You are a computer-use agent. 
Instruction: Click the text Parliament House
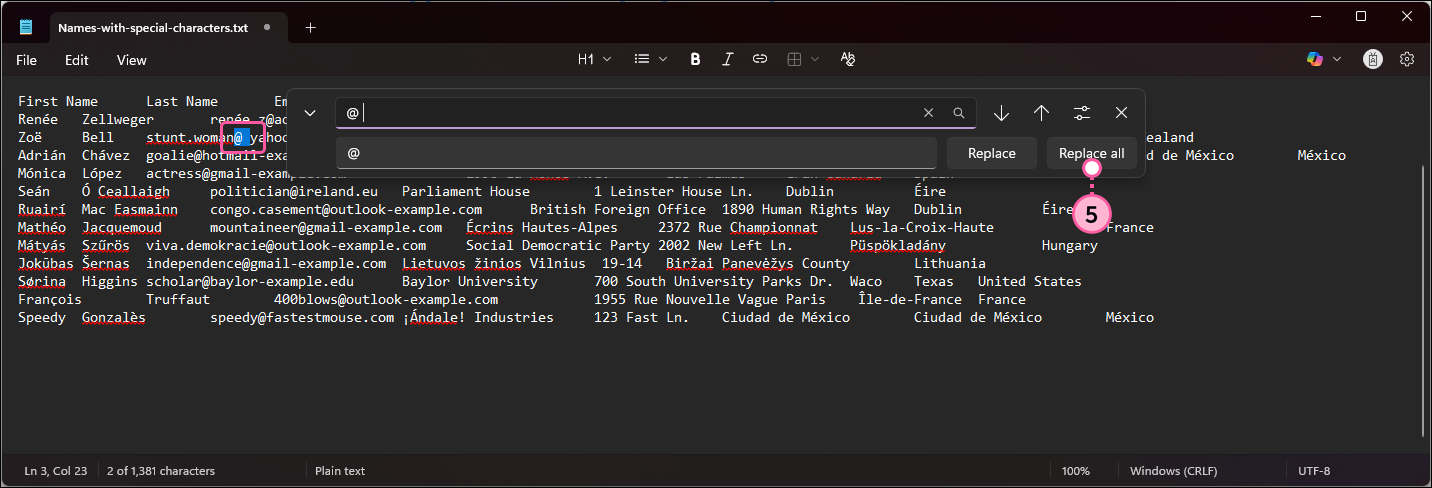[466, 191]
